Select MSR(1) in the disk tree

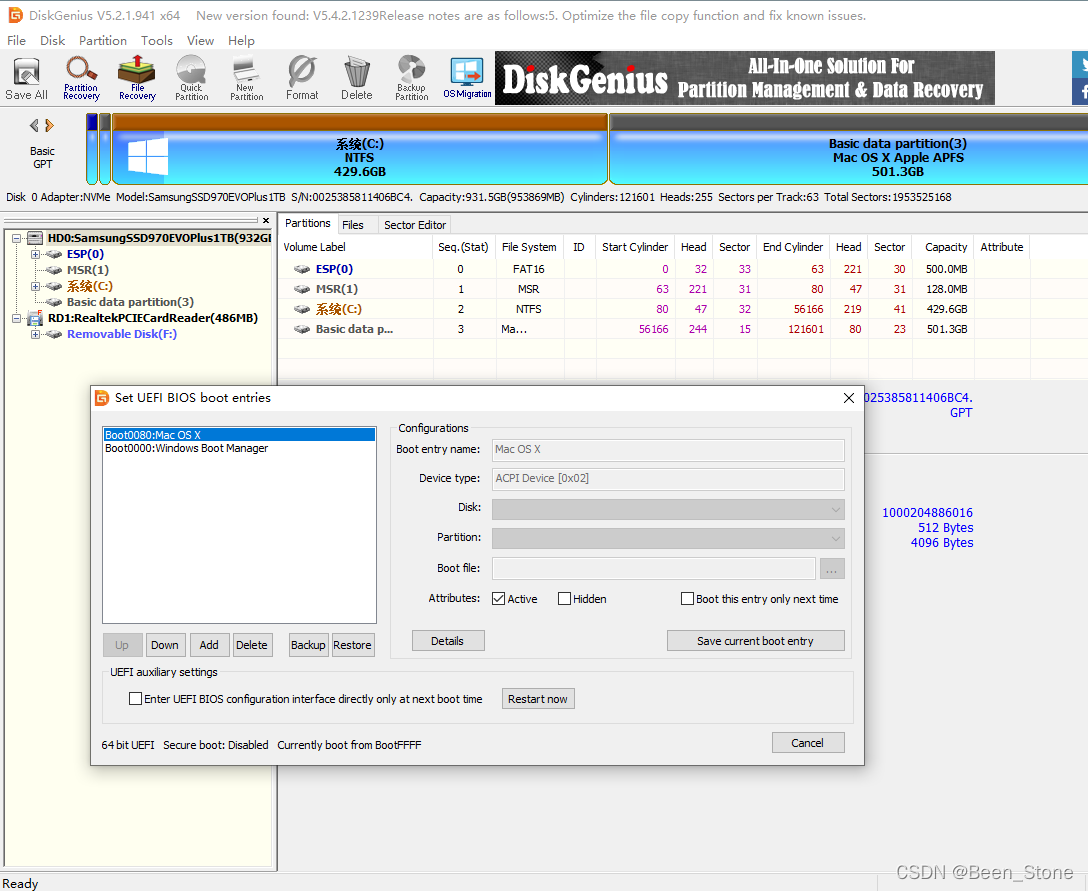(87, 271)
